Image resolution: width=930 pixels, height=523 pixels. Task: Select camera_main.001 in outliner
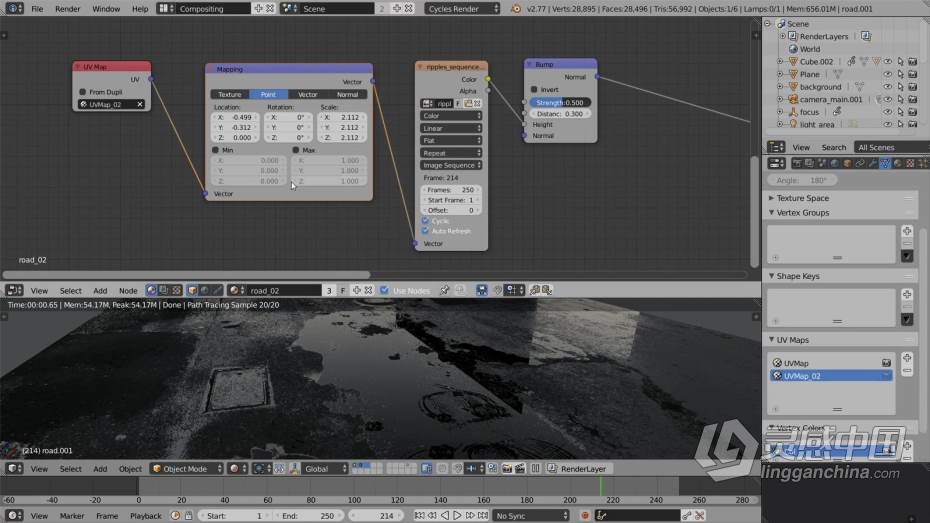coord(830,100)
